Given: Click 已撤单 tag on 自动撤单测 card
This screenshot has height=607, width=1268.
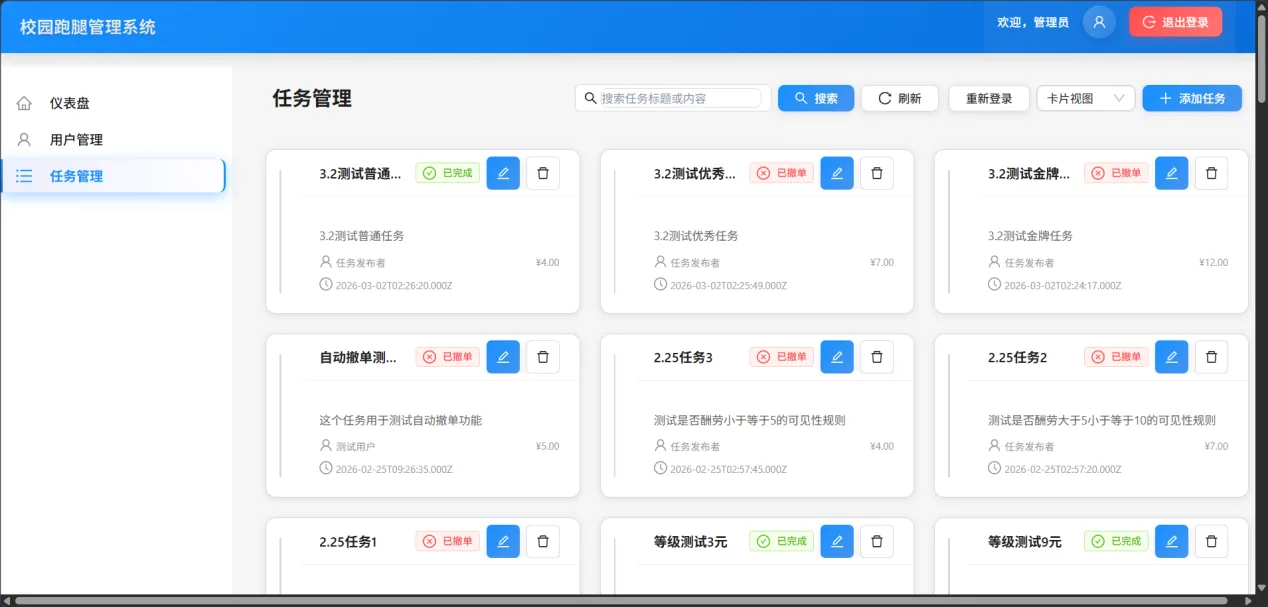Looking at the screenshot, I should tap(448, 357).
